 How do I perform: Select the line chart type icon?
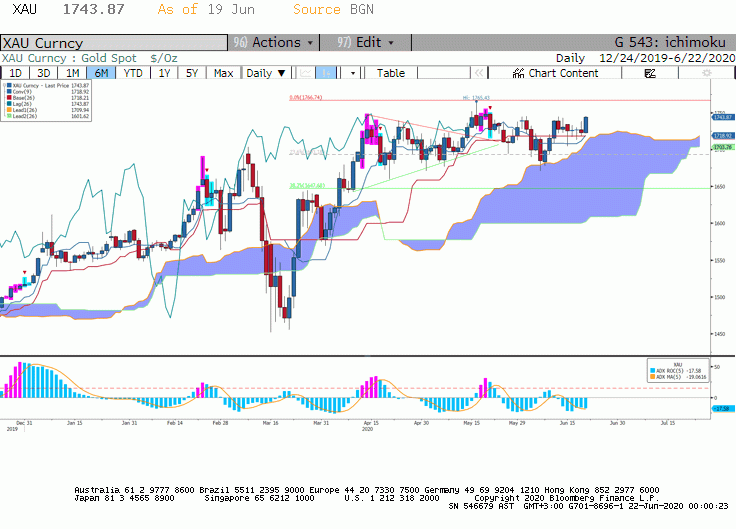[306, 73]
